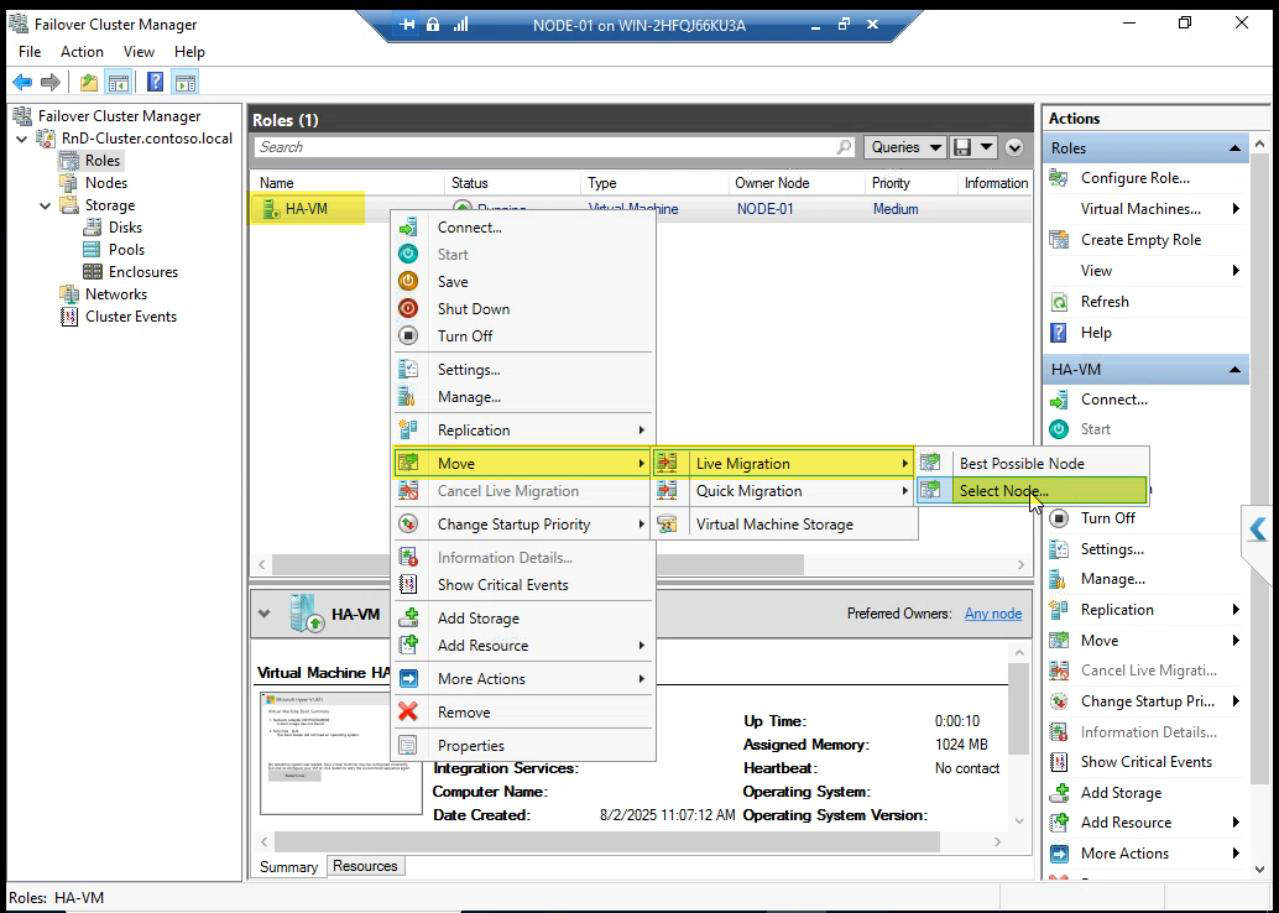Collapse the Storage tree node
The height and width of the screenshot is (913, 1279).
tap(45, 205)
